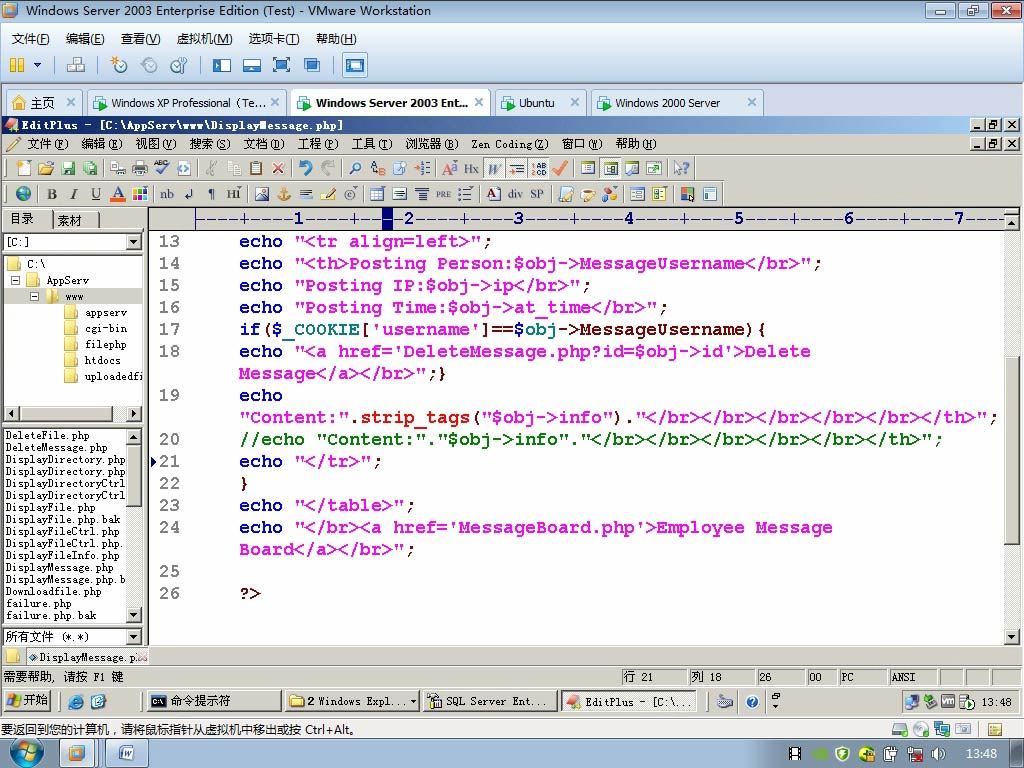Print the document using the printer icon
The width and height of the screenshot is (1024, 768).
tap(140, 168)
